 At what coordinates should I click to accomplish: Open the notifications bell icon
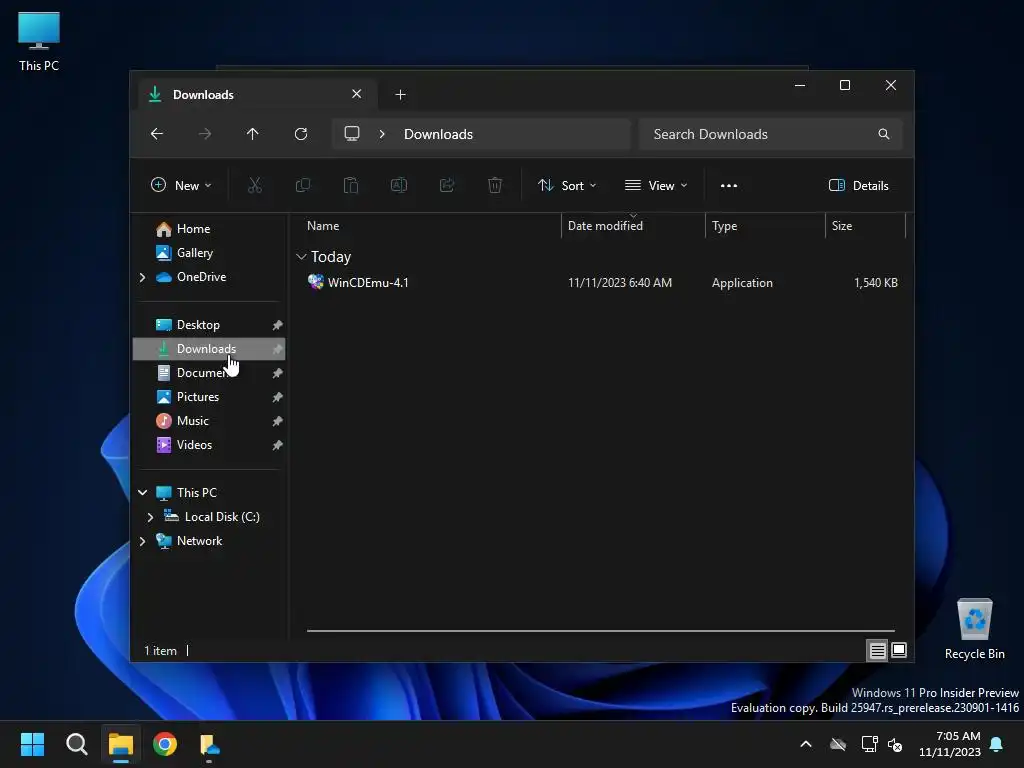[x=997, y=744]
